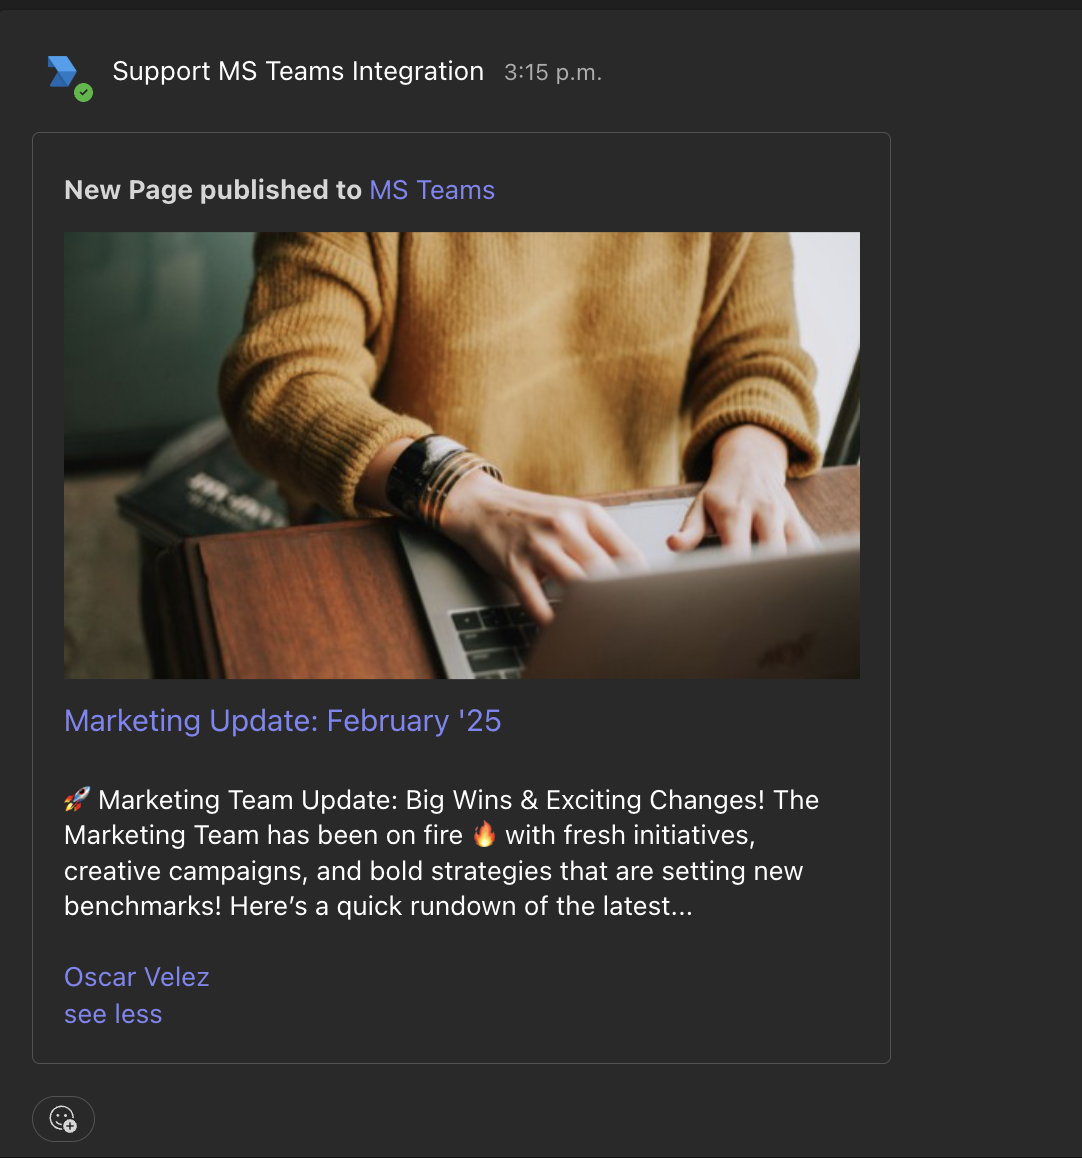Click the fire emoji after 'on fire'
The width and height of the screenshot is (1082, 1158).
pos(485,834)
